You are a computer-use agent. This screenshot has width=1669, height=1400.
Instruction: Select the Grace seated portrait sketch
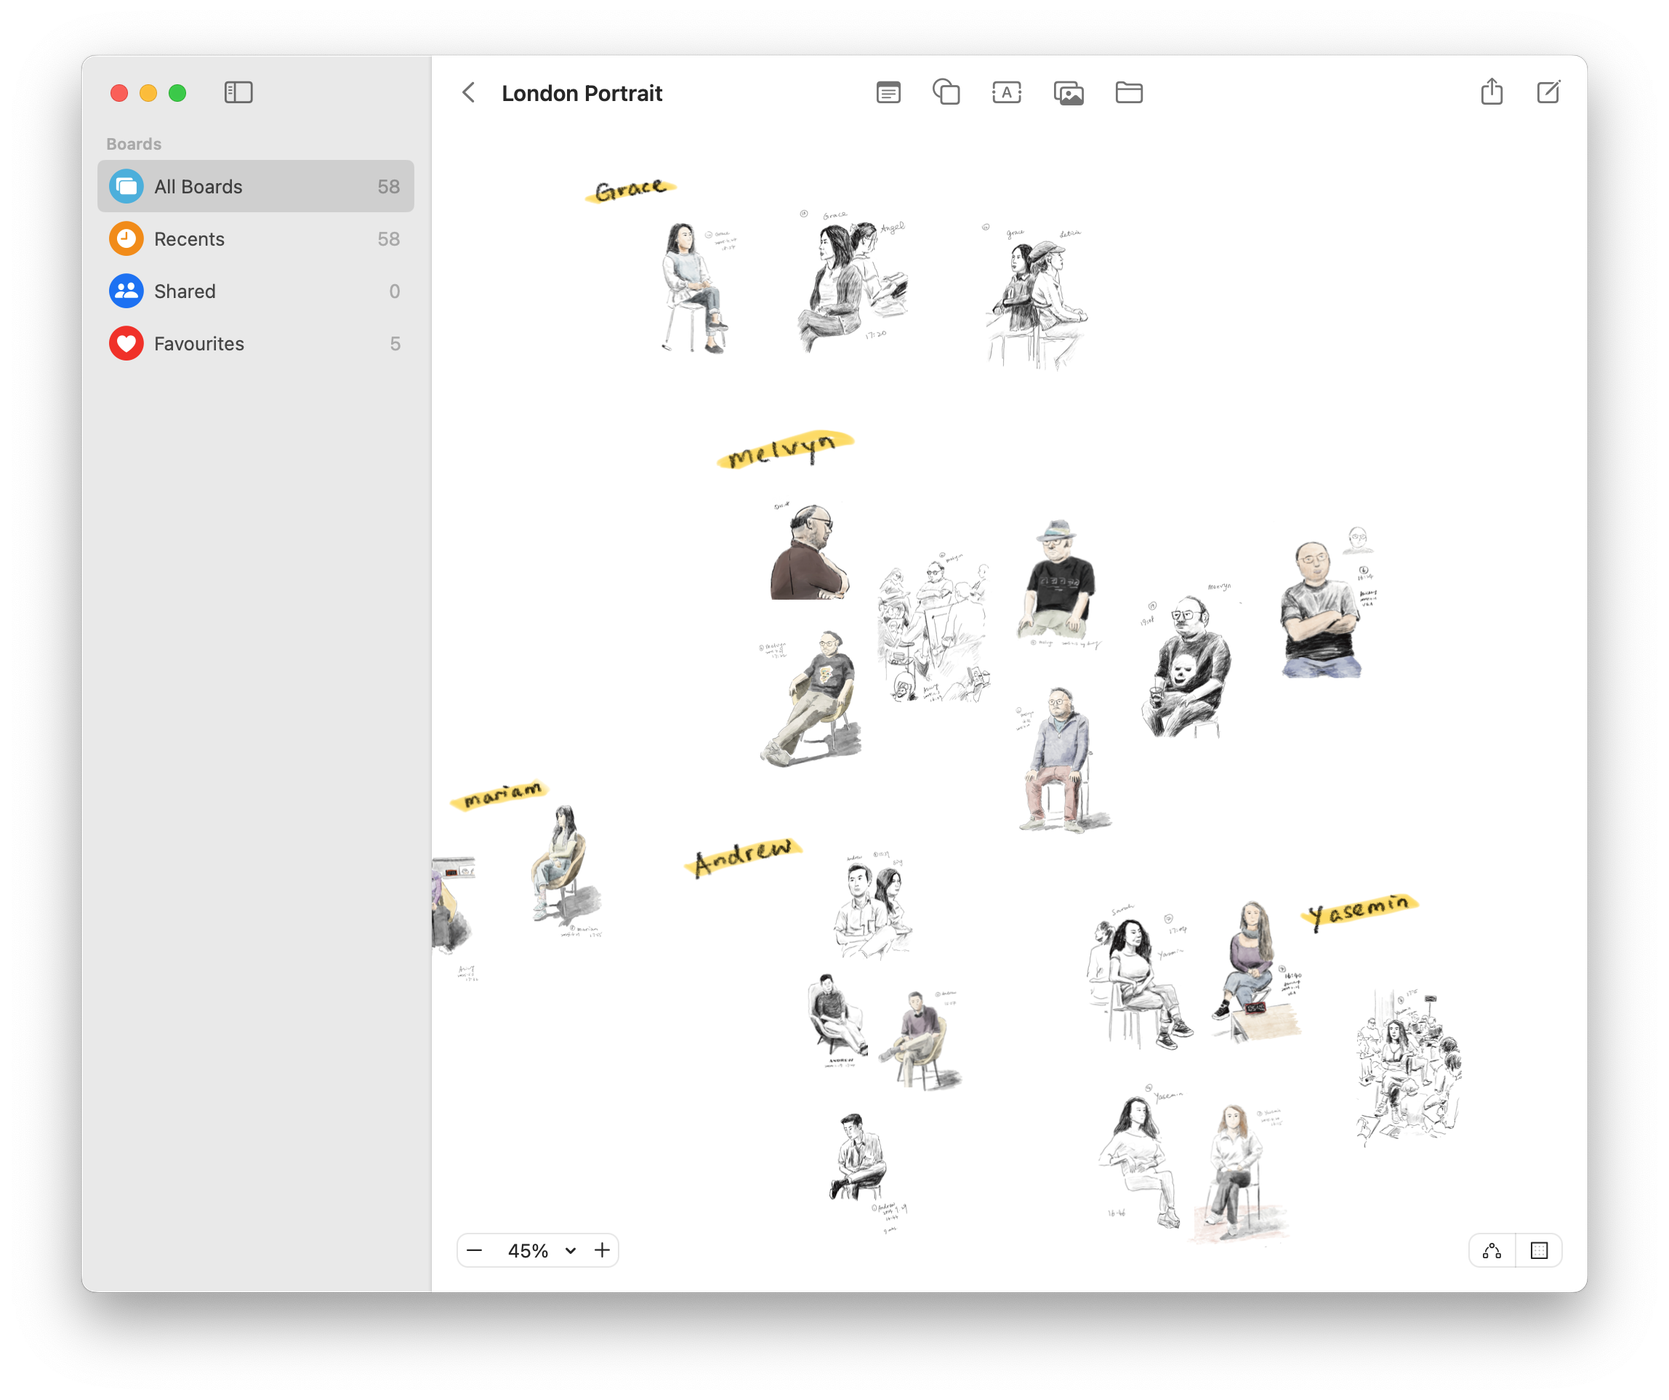(x=693, y=288)
